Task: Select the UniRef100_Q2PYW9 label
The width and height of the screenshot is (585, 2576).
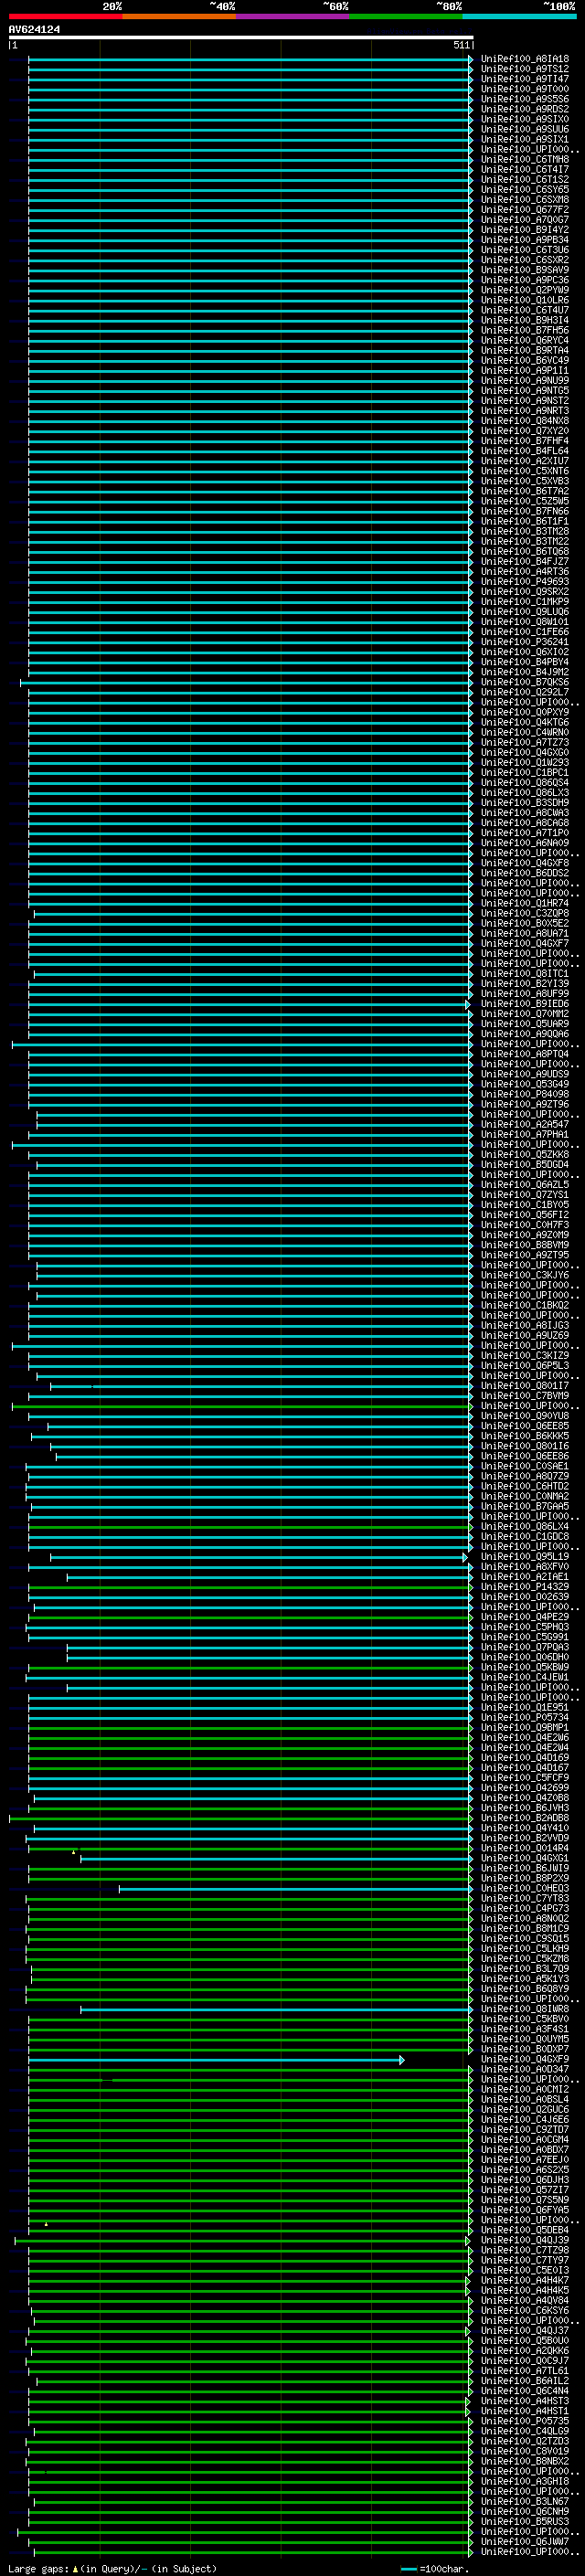Action: click(525, 290)
